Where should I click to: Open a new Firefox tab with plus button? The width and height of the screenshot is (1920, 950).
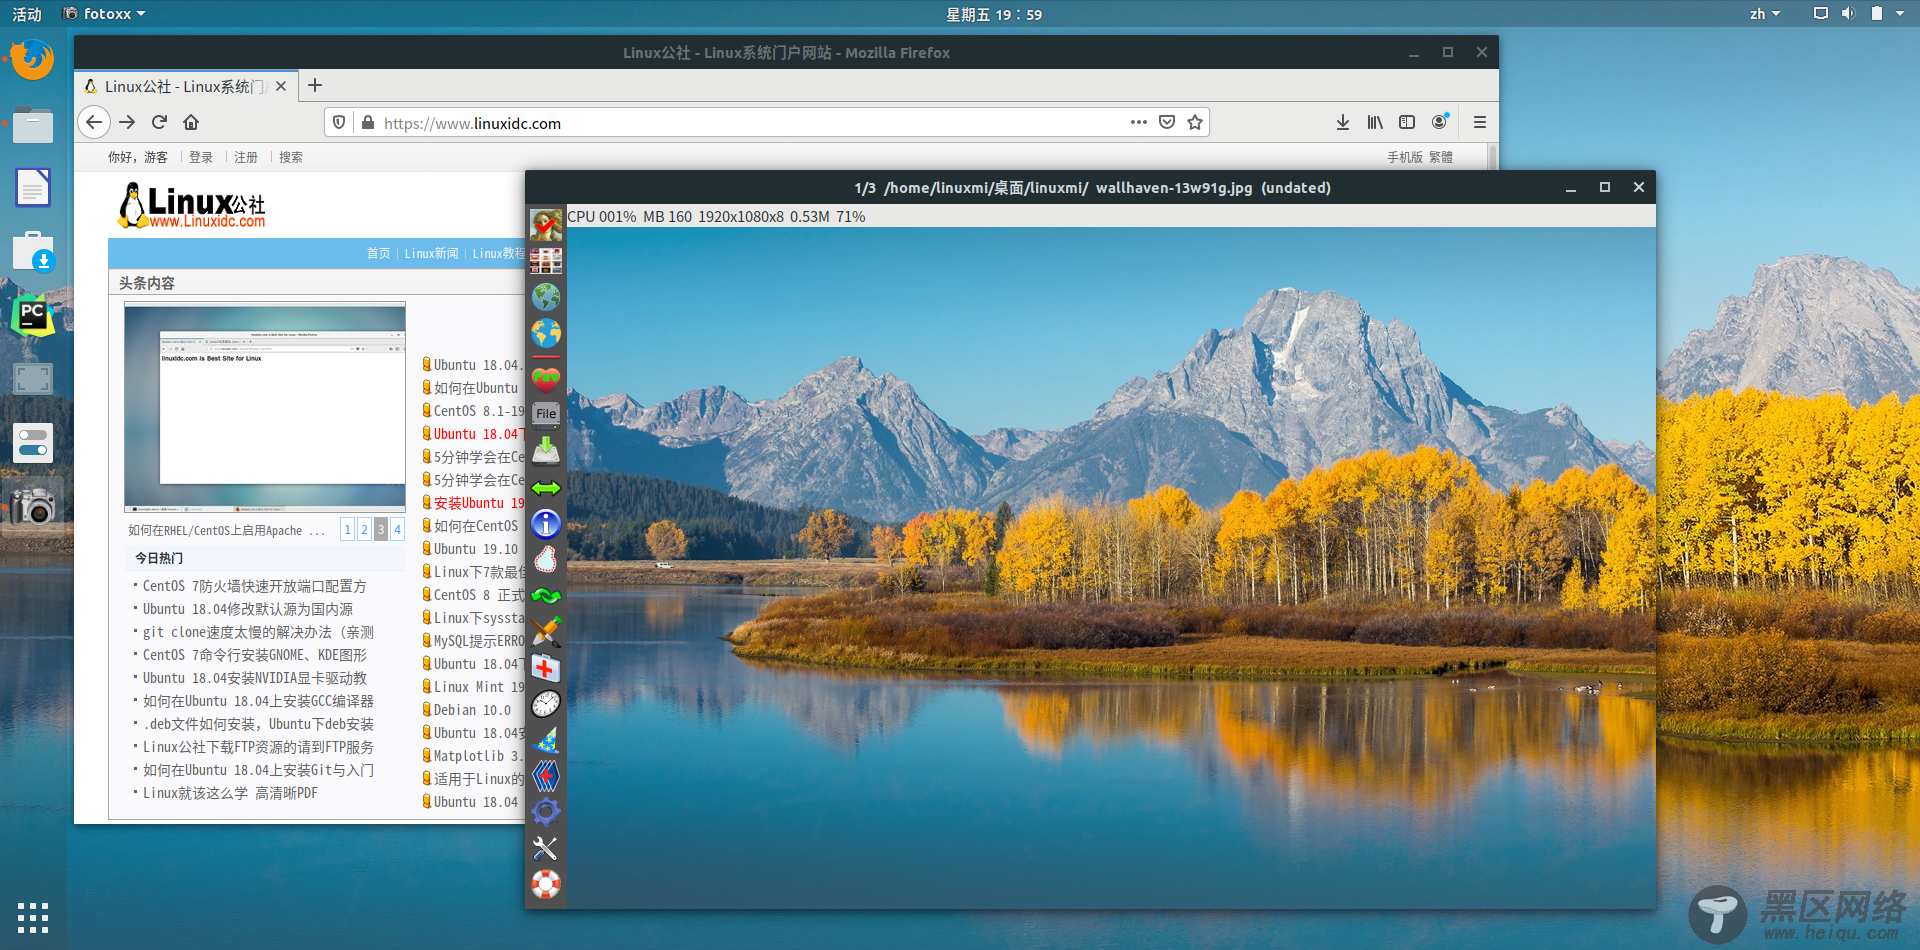(x=315, y=86)
